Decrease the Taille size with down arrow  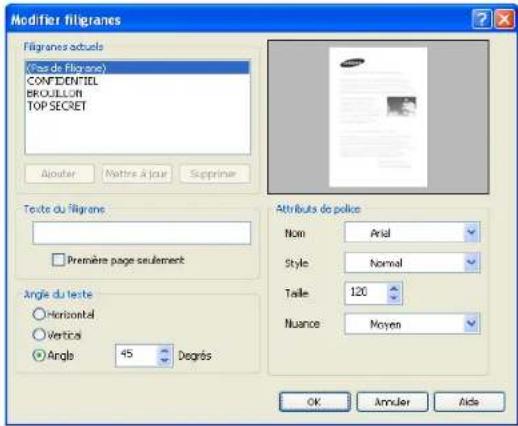point(394,297)
